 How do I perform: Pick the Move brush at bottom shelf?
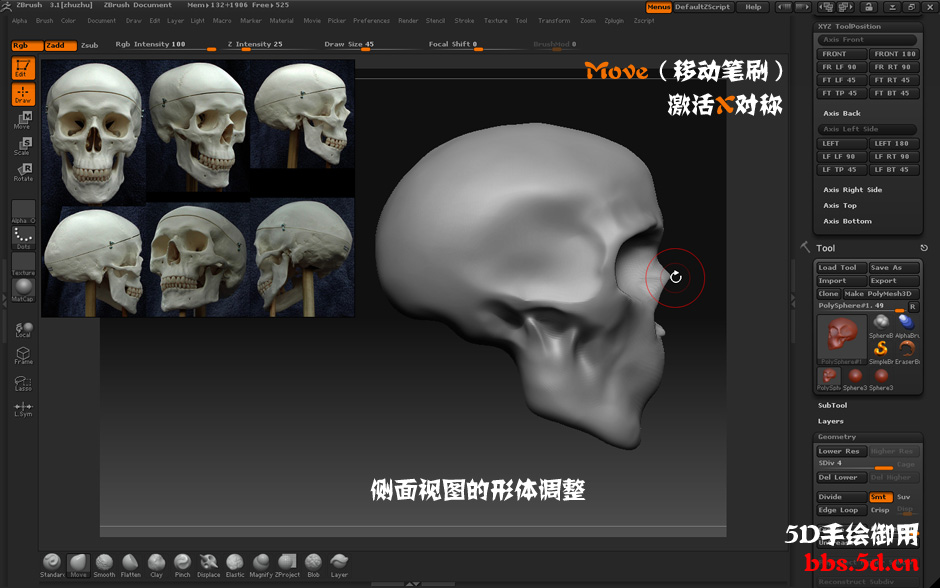[78, 565]
